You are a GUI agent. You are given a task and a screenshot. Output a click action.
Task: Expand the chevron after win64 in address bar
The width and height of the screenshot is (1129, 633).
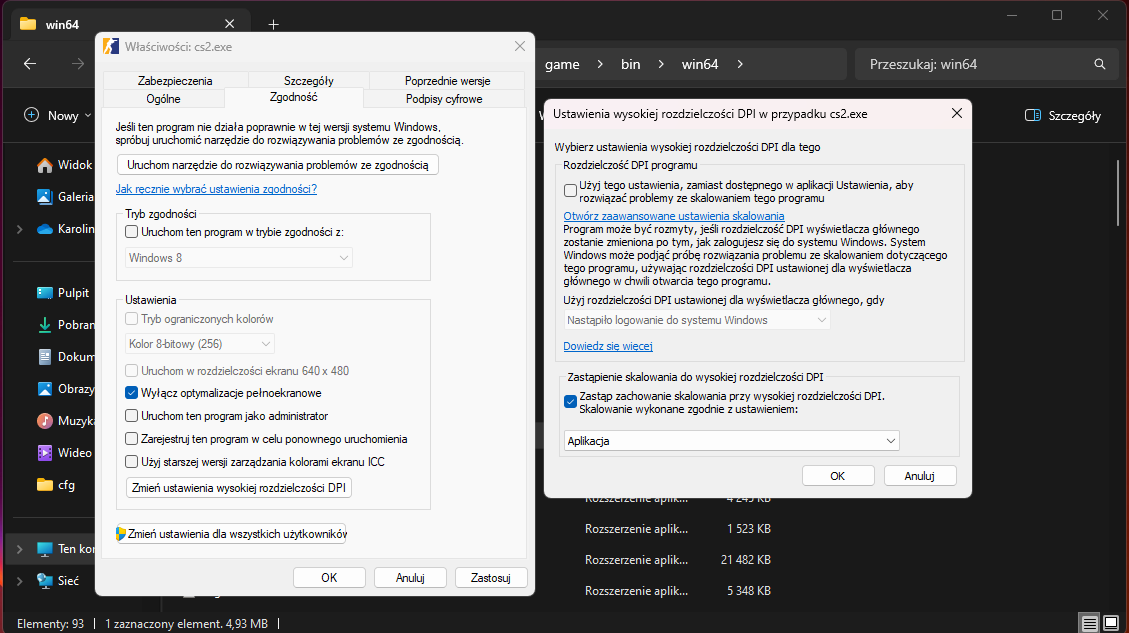click(739, 64)
